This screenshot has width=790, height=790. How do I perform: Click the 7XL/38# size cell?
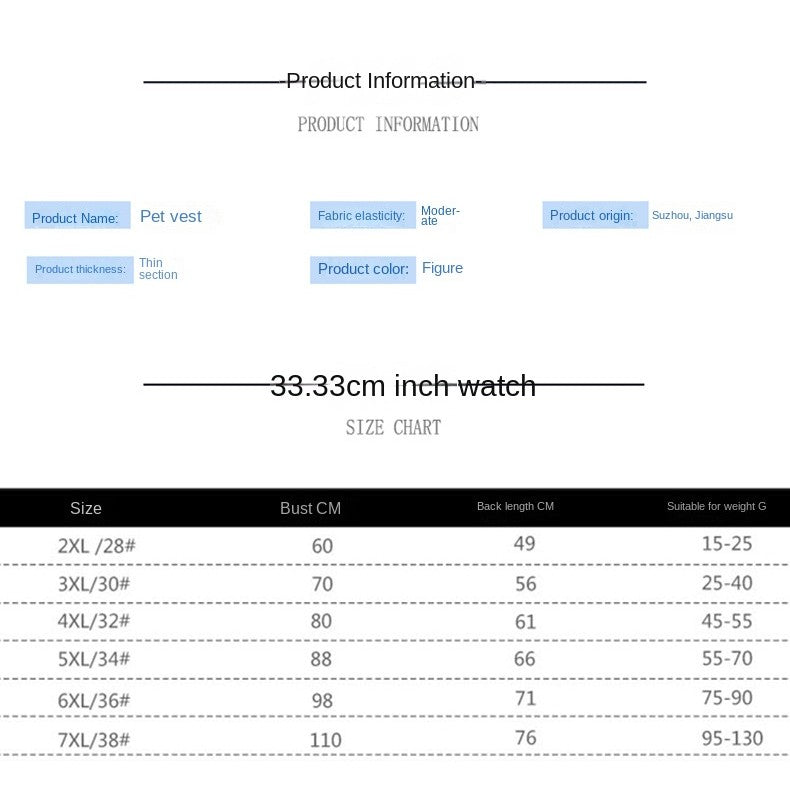(x=94, y=740)
